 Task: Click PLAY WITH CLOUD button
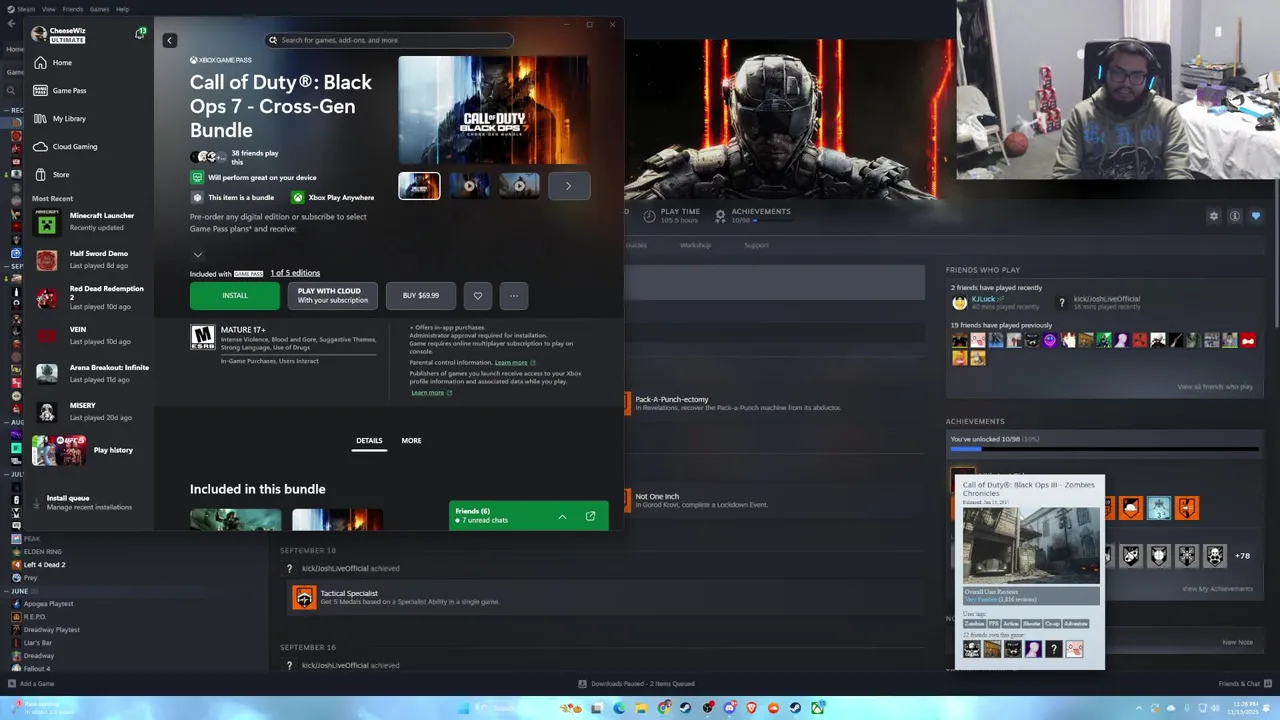pos(332,295)
